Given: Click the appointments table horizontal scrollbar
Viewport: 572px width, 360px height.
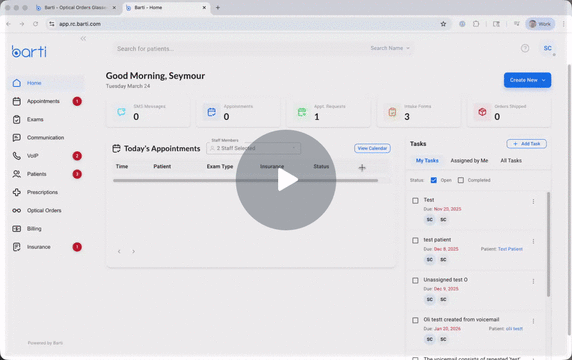Looking at the screenshot, I should [246, 180].
